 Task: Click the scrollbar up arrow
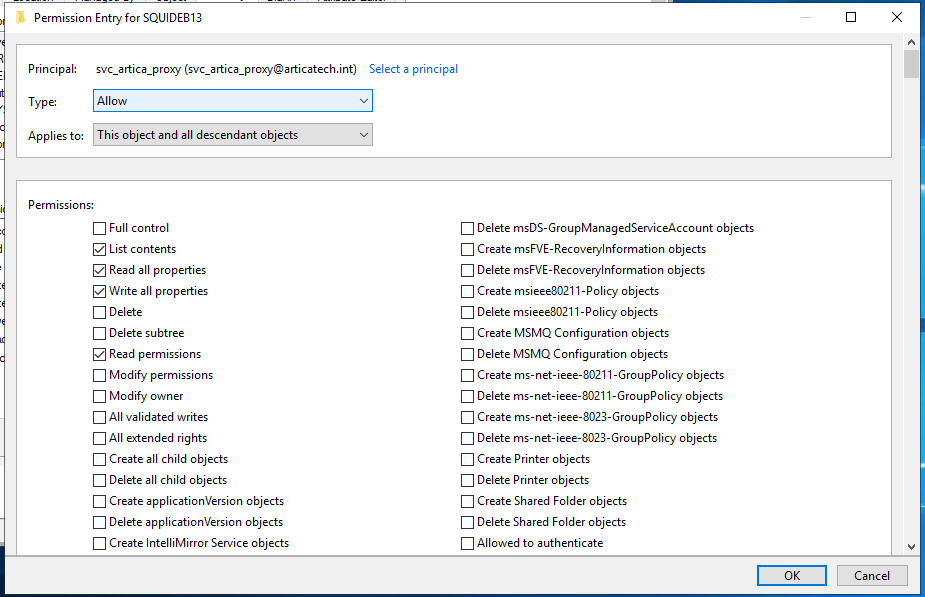click(910, 43)
